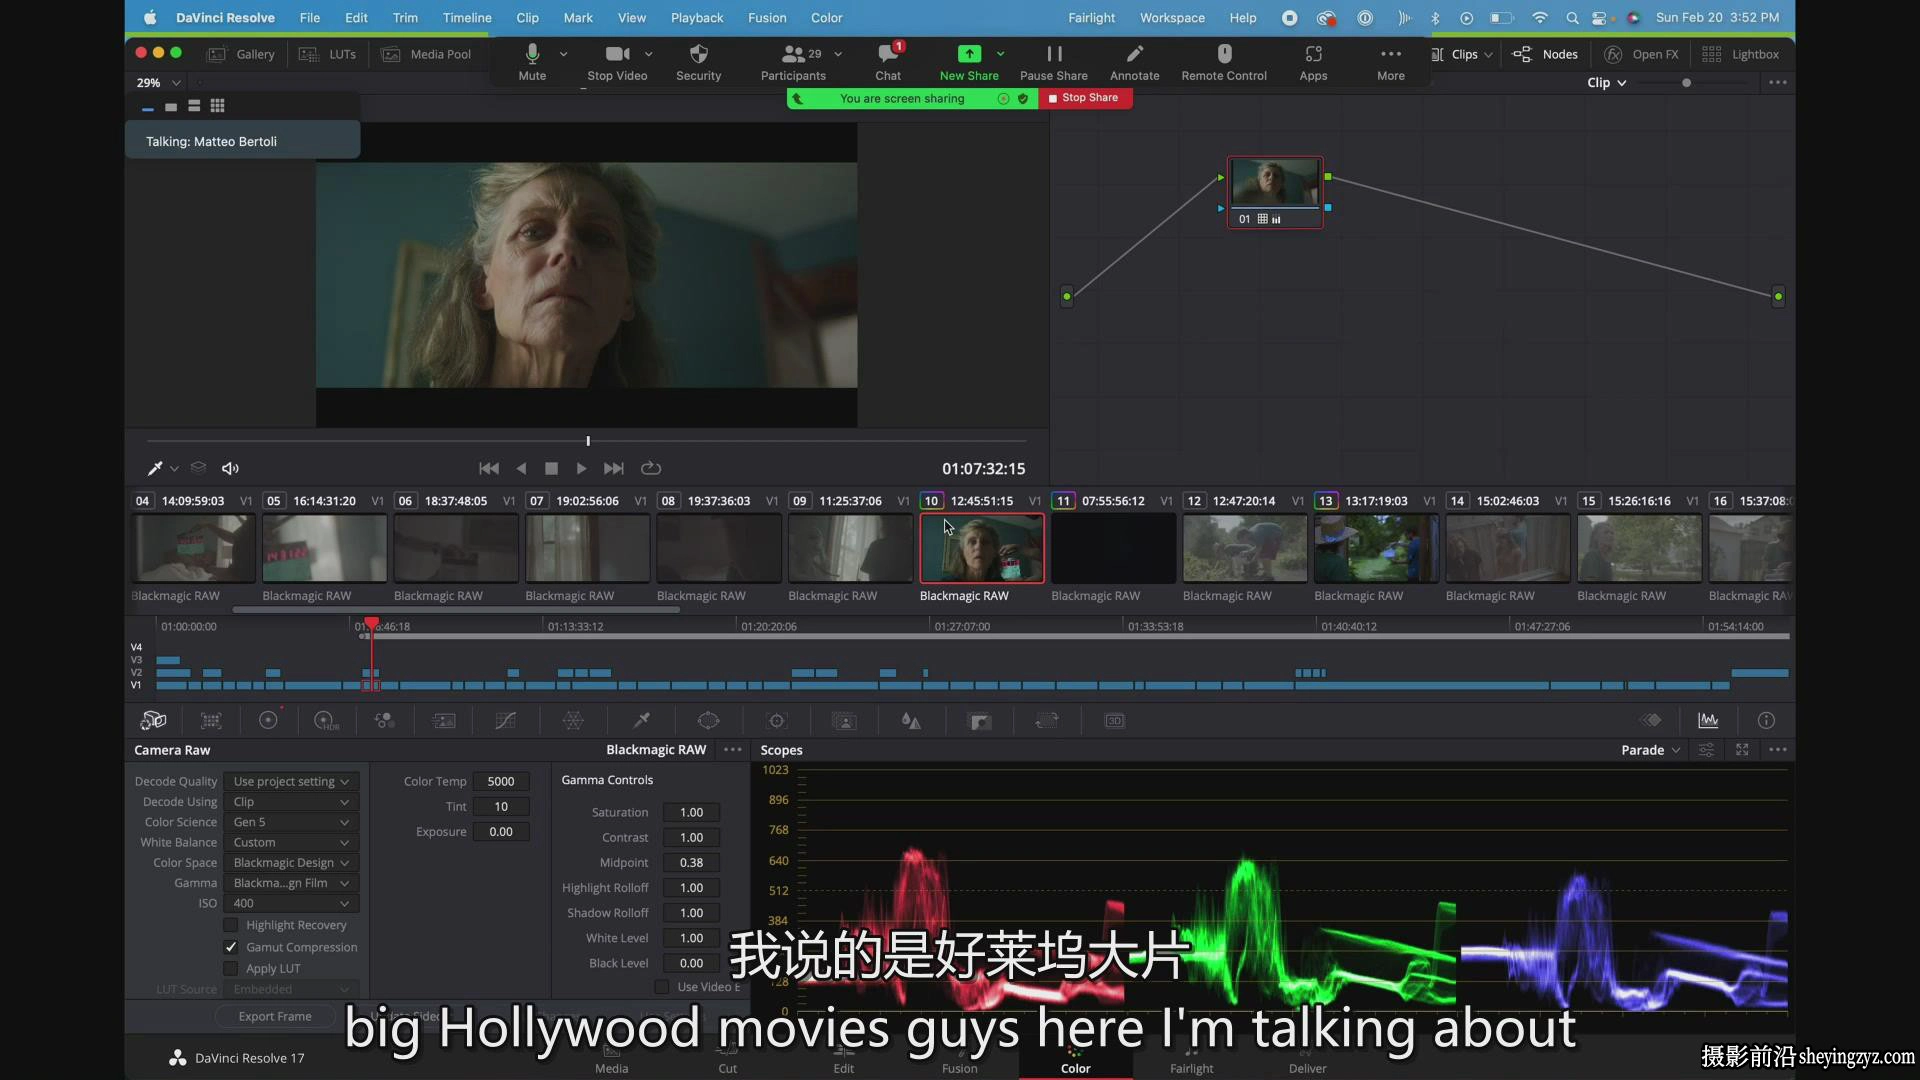Click the Export Frame button
The height and width of the screenshot is (1080, 1920).
(x=275, y=1016)
